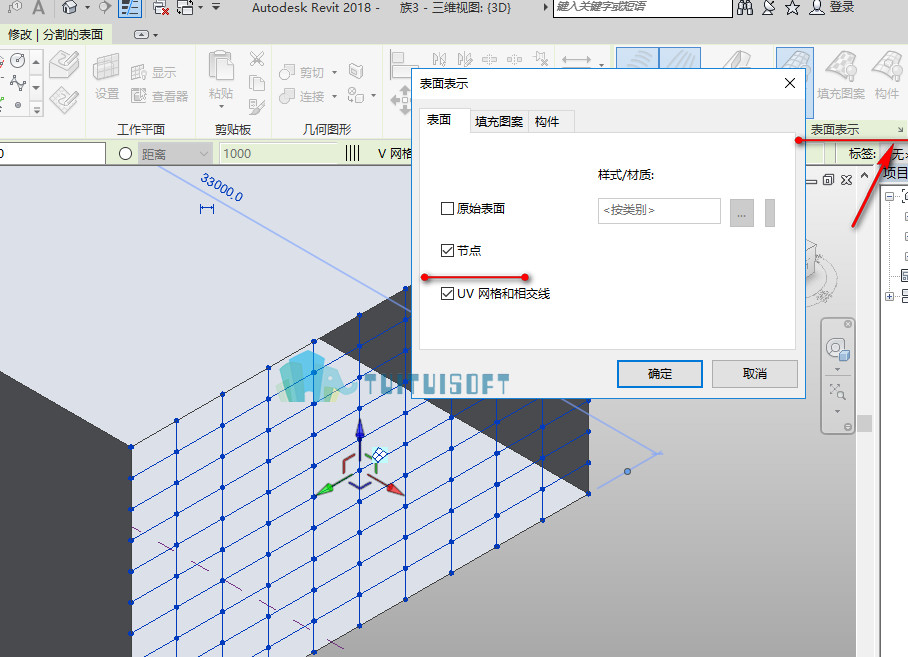Click the Favorites star icon

[x=792, y=8]
